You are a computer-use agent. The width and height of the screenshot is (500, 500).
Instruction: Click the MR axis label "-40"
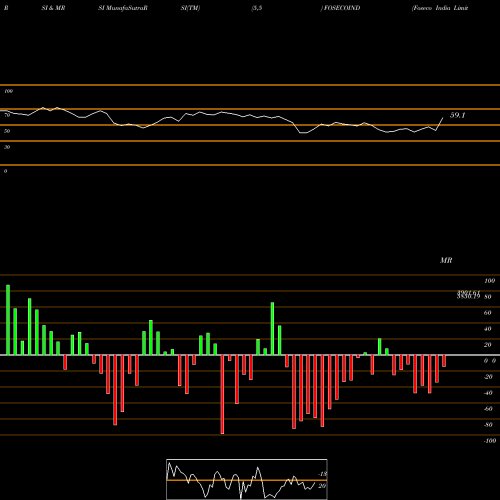488,393
